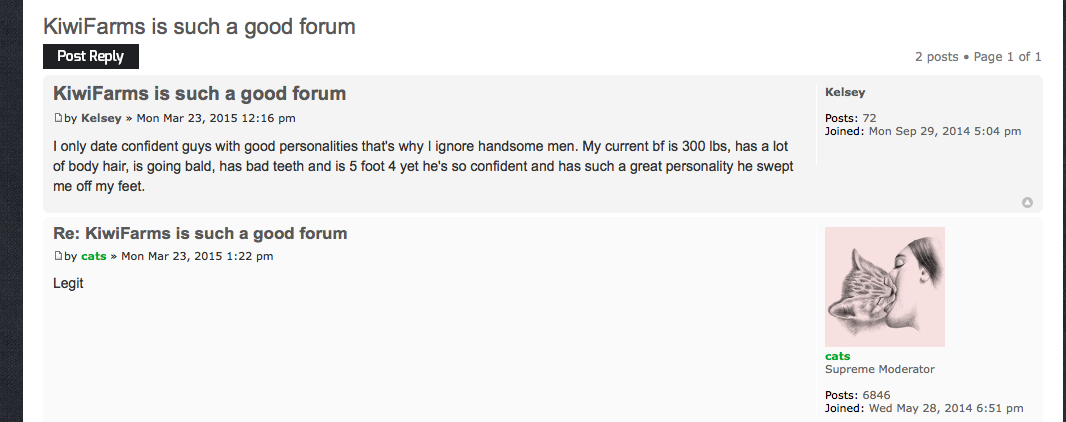
Task: Click cats' post count 6846
Action: 876,395
